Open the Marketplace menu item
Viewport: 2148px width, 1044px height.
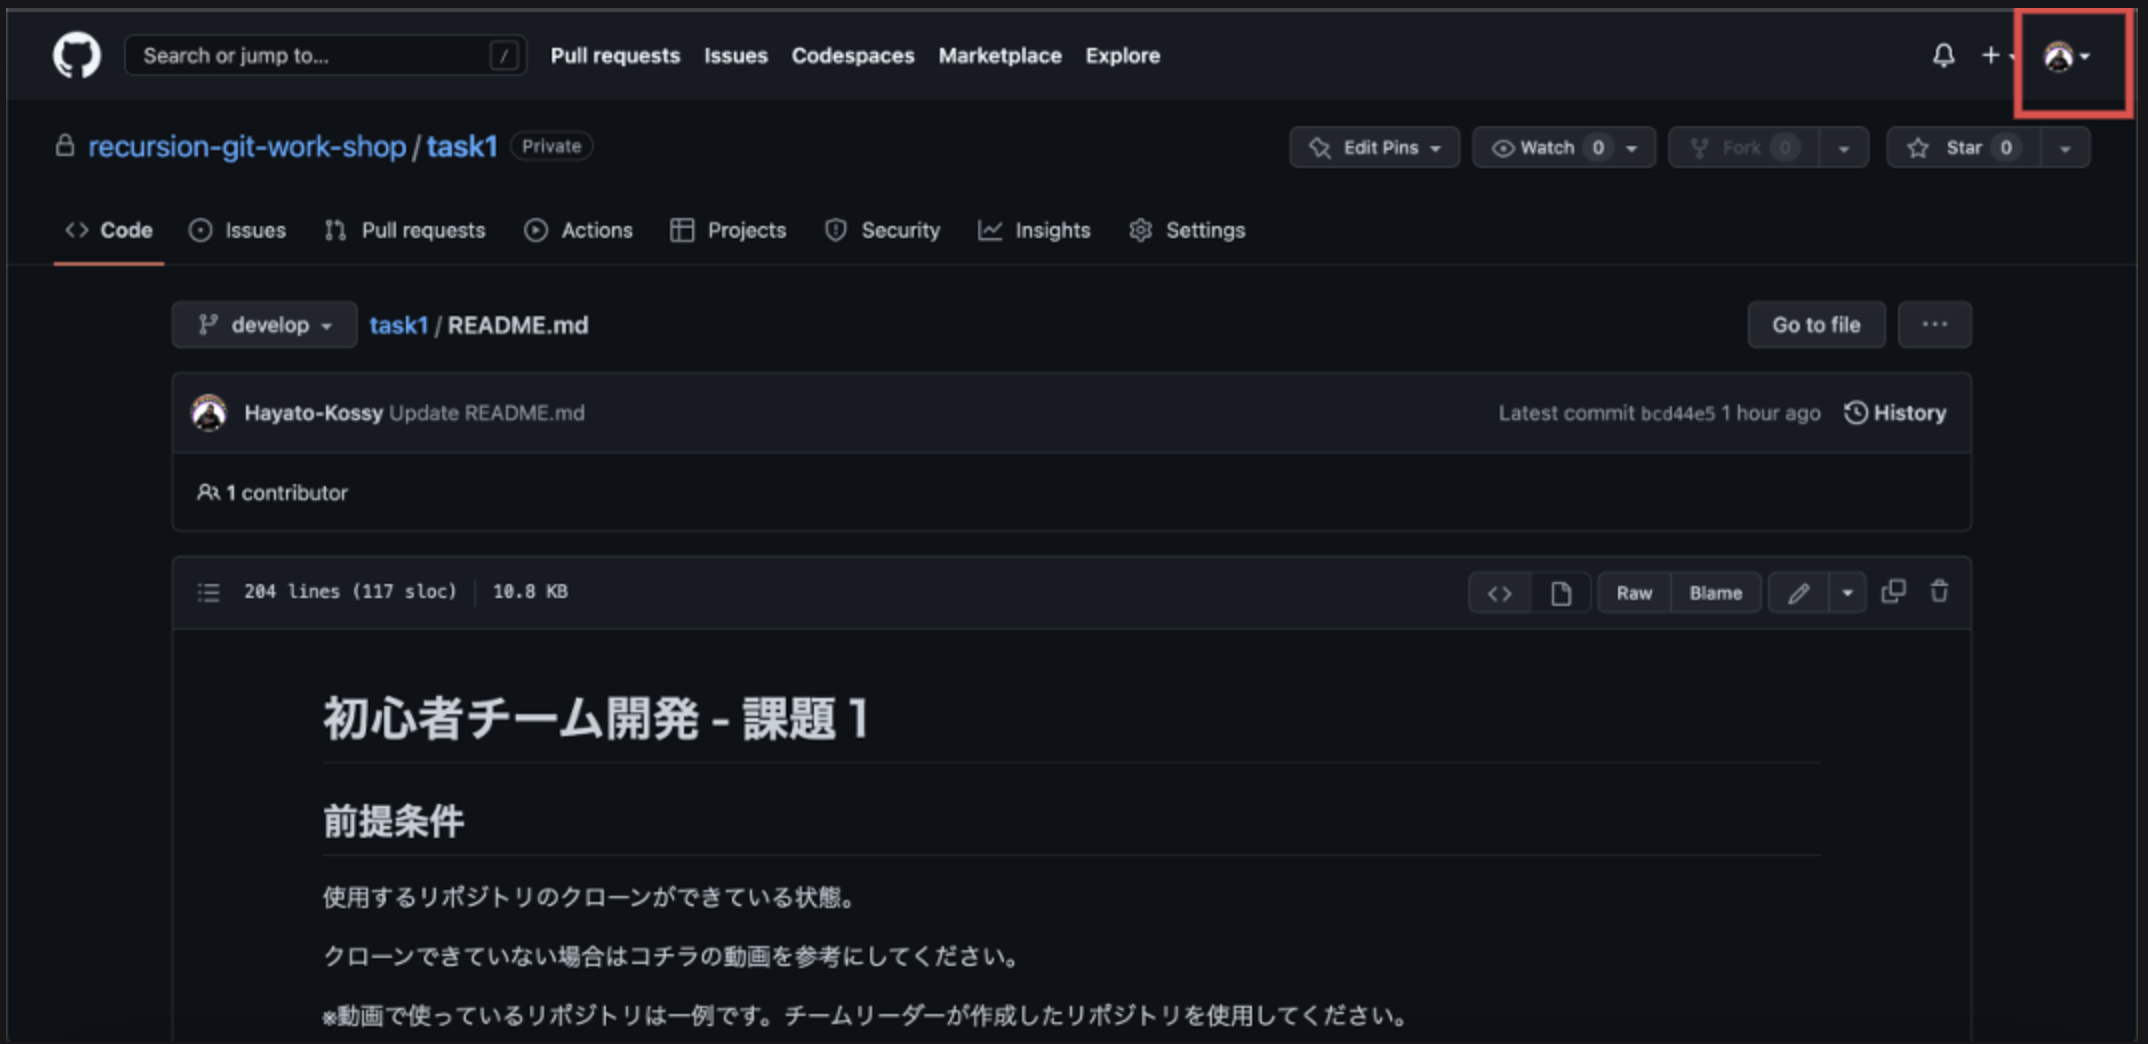[999, 55]
